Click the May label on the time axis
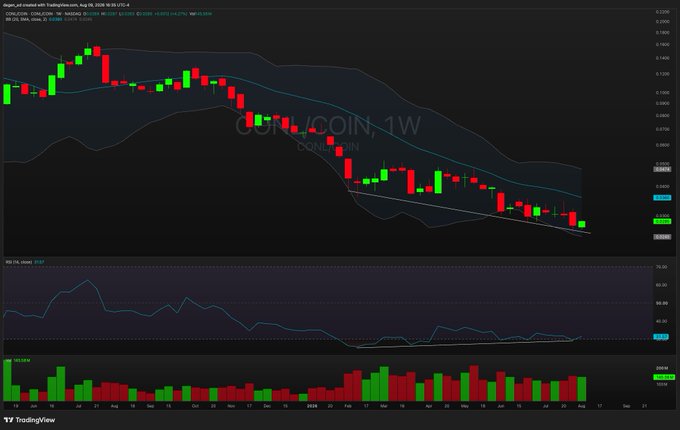The image size is (680, 430). tap(465, 406)
